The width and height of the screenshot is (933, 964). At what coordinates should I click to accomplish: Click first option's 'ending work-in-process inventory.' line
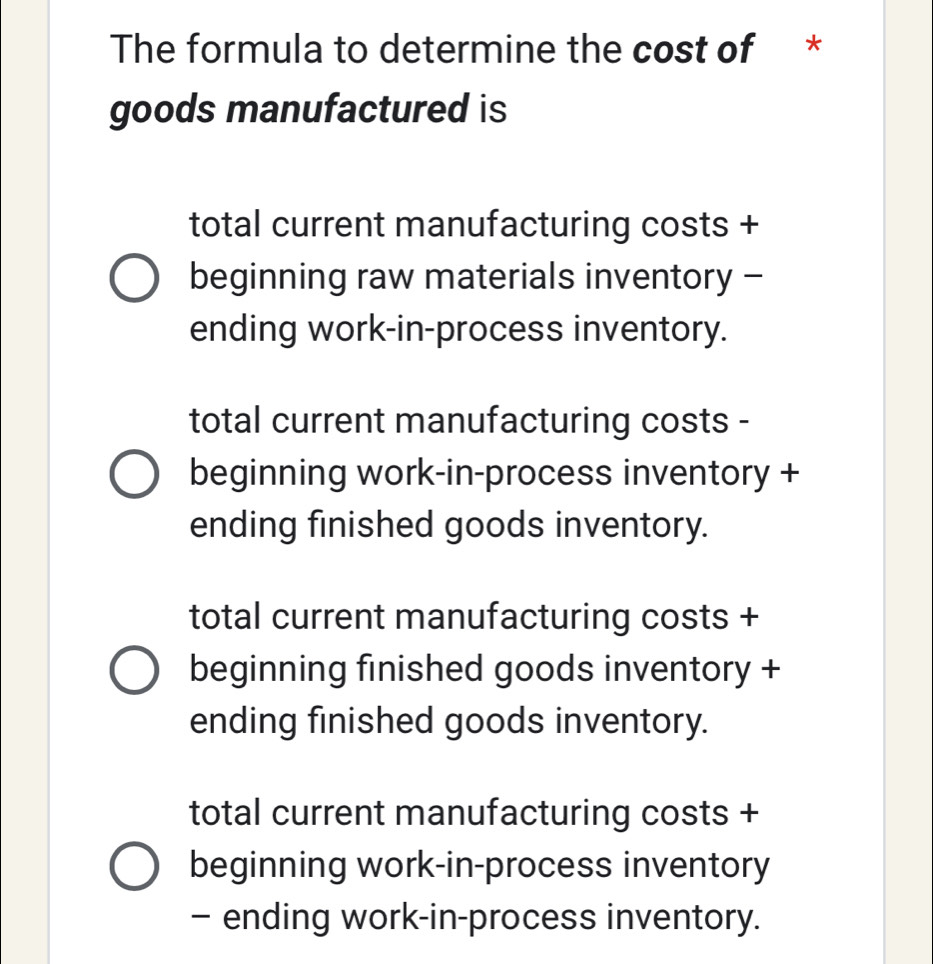[458, 327]
